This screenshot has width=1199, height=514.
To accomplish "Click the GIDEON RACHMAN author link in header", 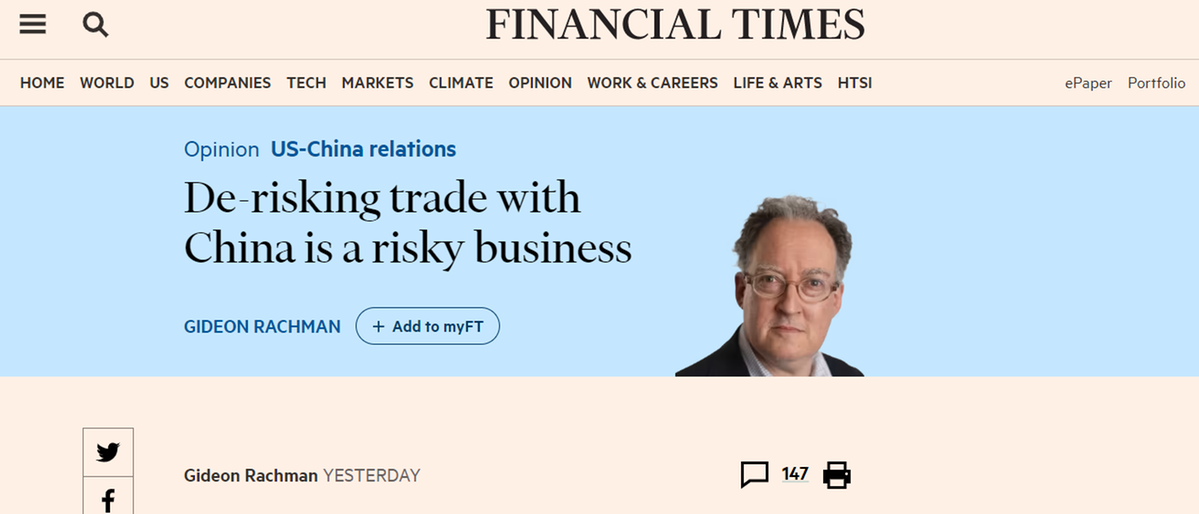I will (262, 326).
